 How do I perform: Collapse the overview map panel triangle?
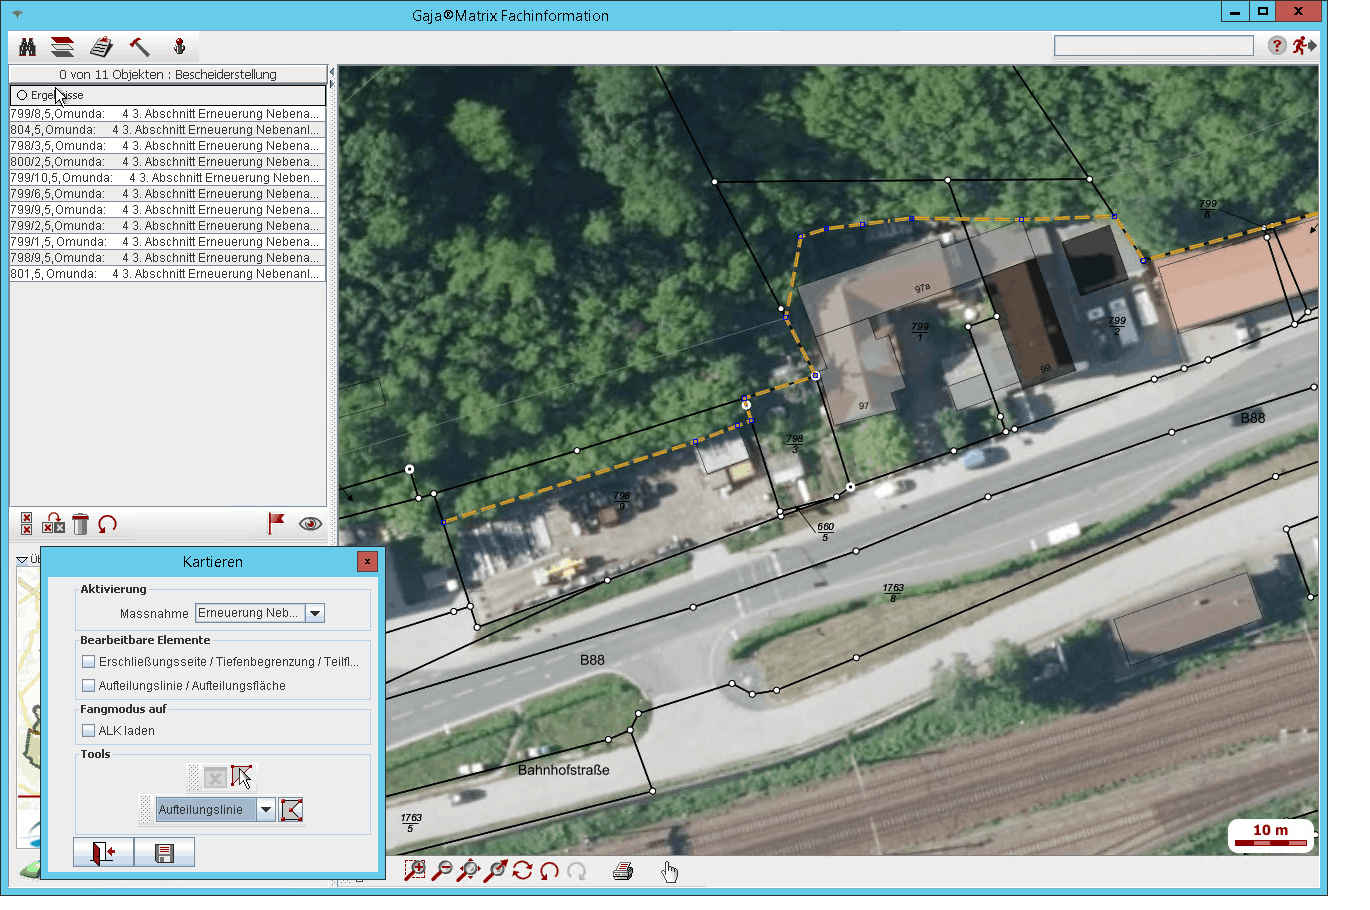[x=22, y=560]
